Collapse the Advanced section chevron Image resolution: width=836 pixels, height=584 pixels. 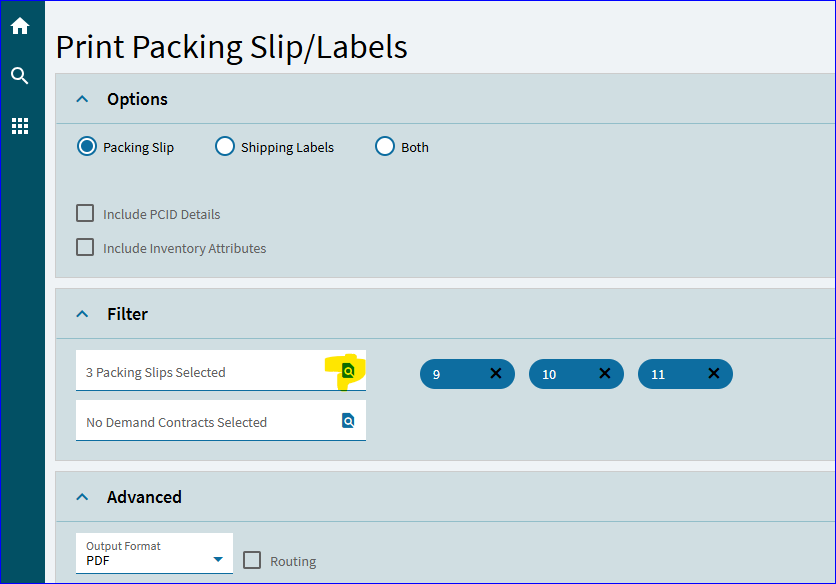click(82, 497)
